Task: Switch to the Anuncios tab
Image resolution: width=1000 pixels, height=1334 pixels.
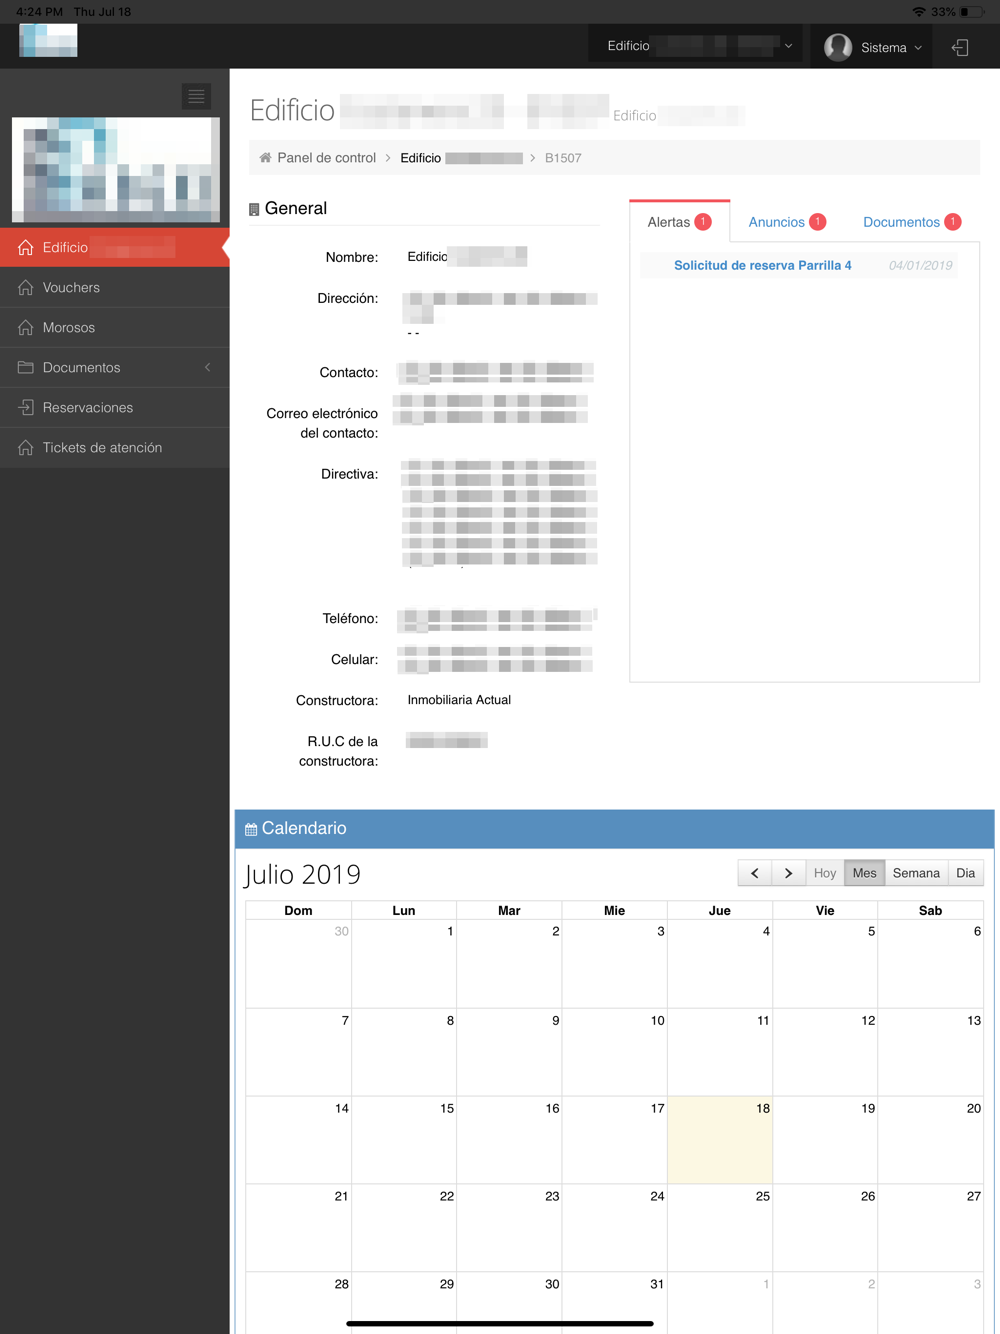Action: (x=787, y=222)
